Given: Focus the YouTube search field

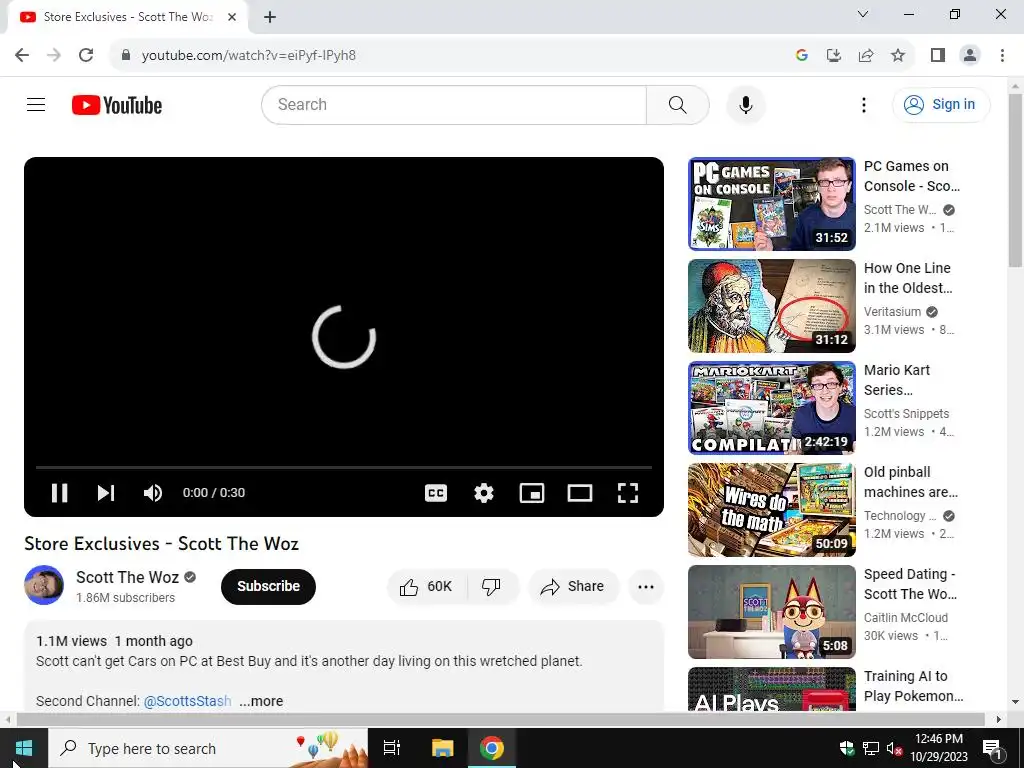Looking at the screenshot, I should [454, 104].
